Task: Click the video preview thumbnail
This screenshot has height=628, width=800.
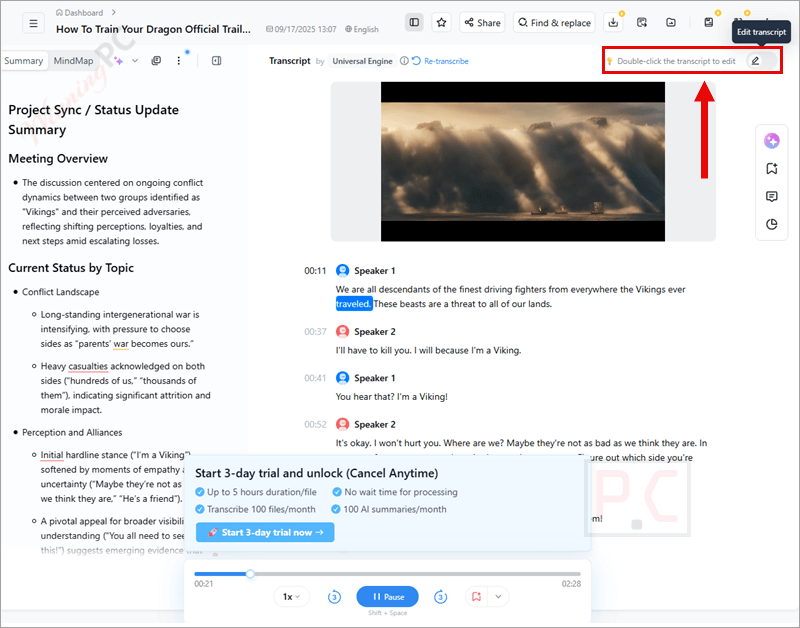Action: point(522,161)
